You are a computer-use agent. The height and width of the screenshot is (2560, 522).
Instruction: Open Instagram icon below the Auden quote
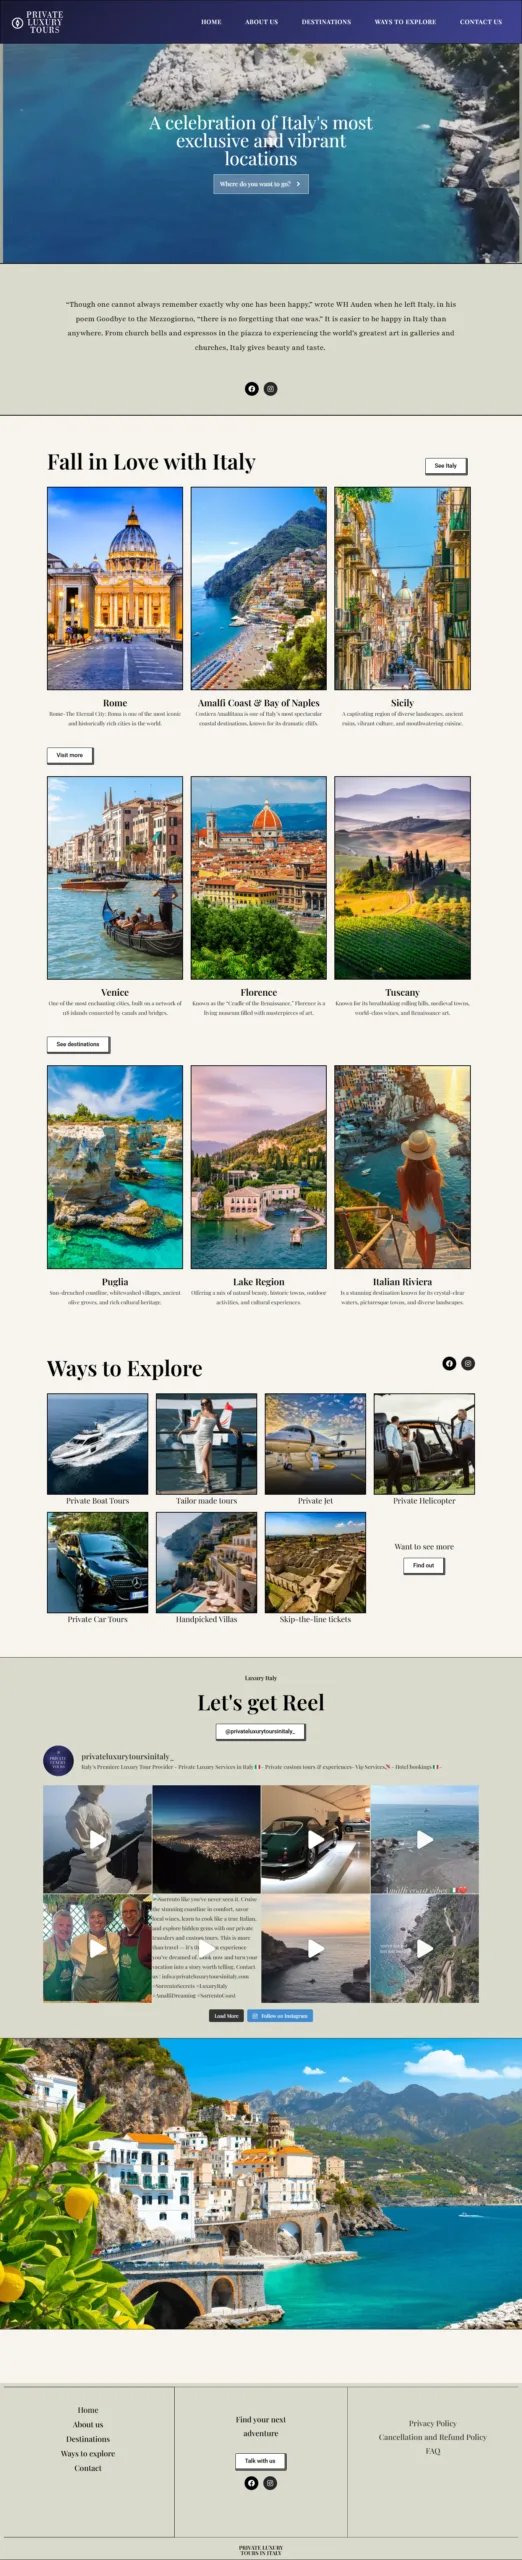270,388
